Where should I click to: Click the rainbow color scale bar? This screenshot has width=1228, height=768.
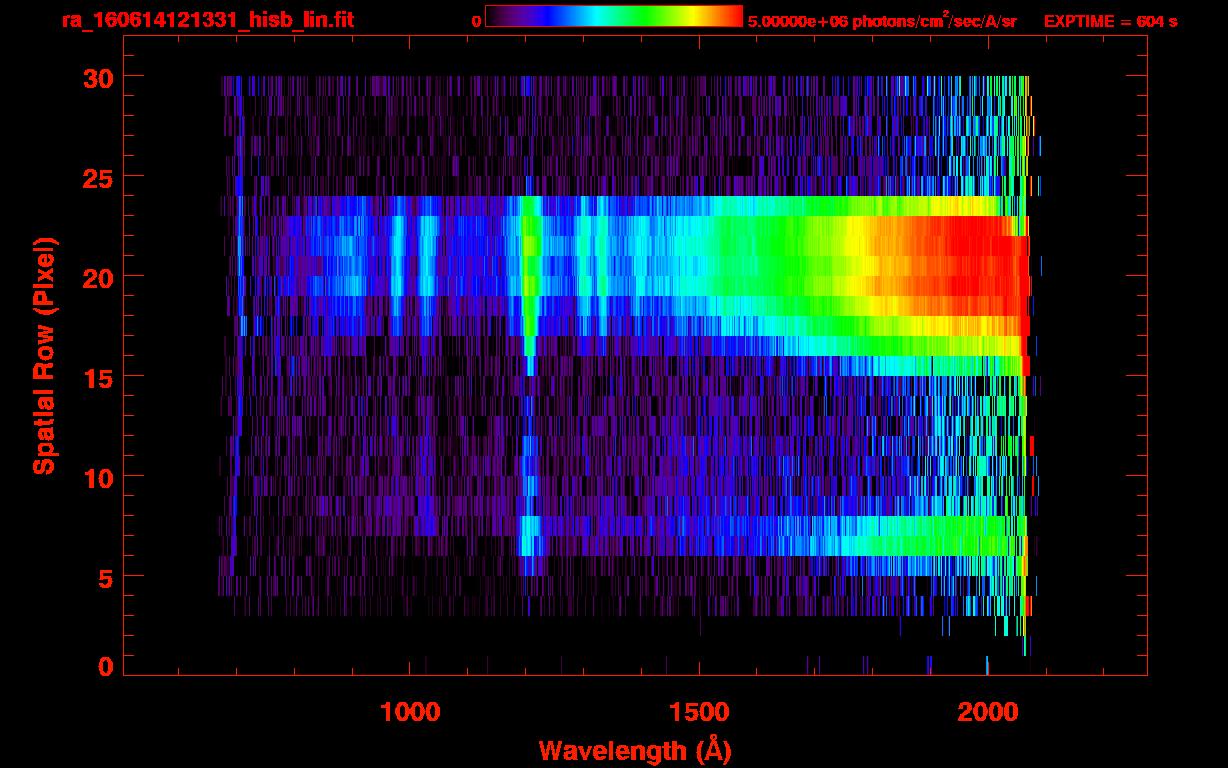pyautogui.click(x=613, y=16)
